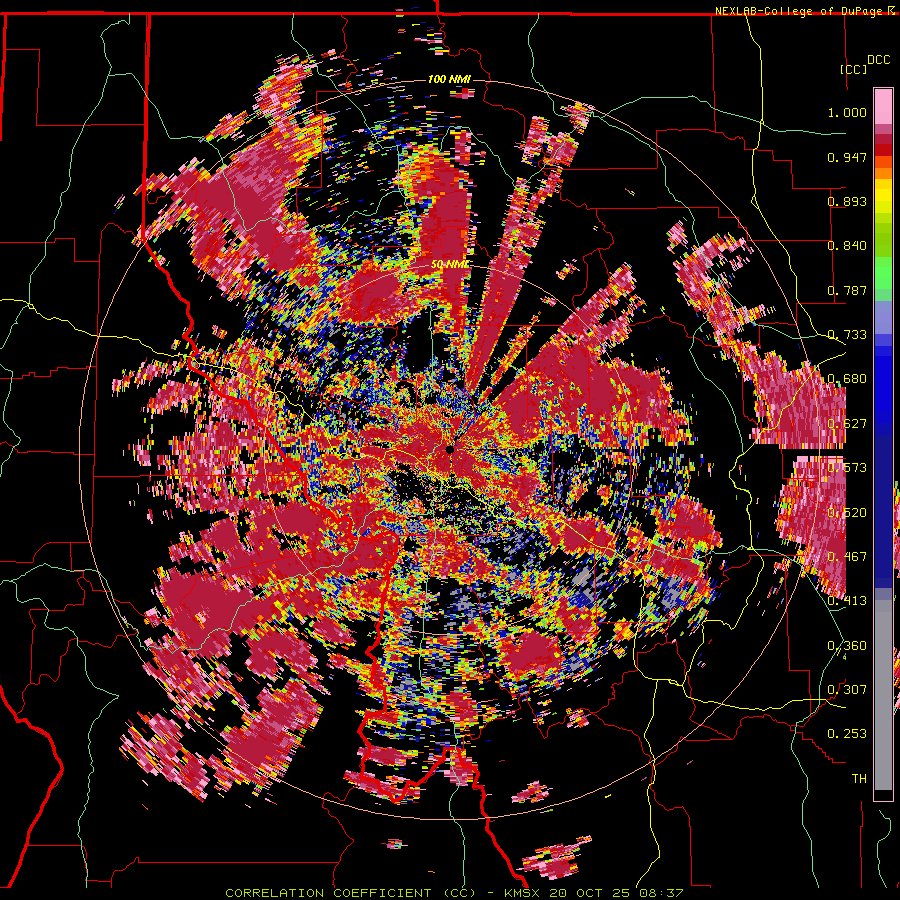Select the 0.253 legend value

pos(847,734)
